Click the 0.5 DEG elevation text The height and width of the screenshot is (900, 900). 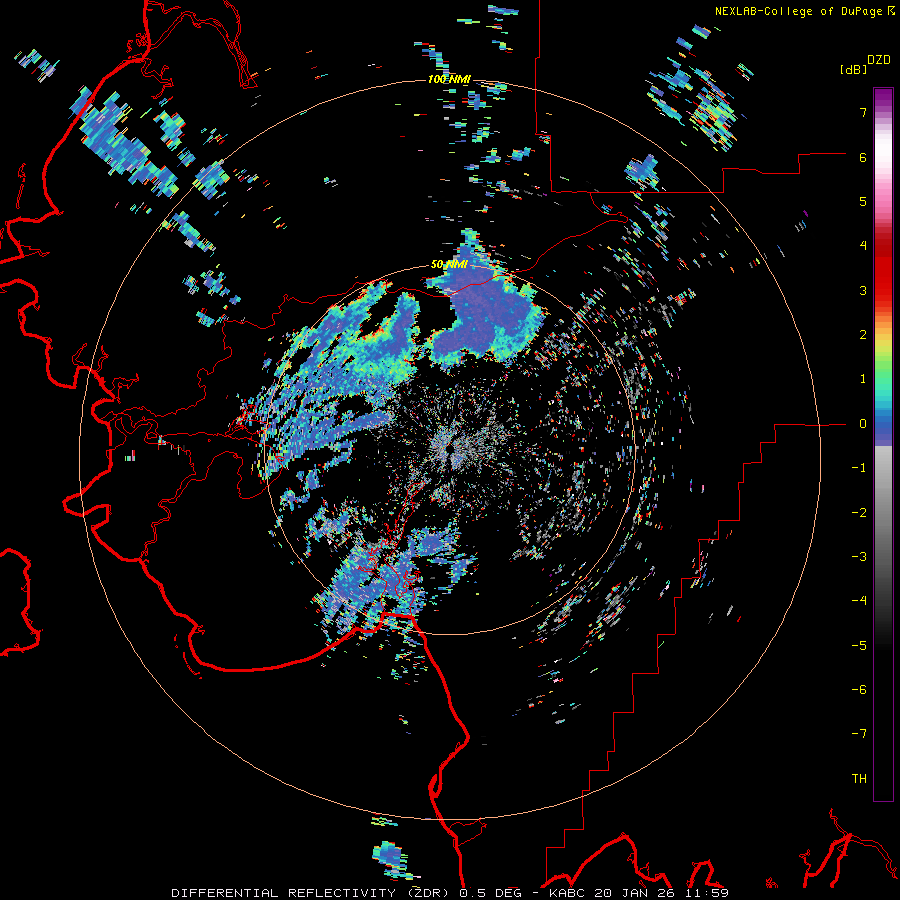click(x=490, y=893)
